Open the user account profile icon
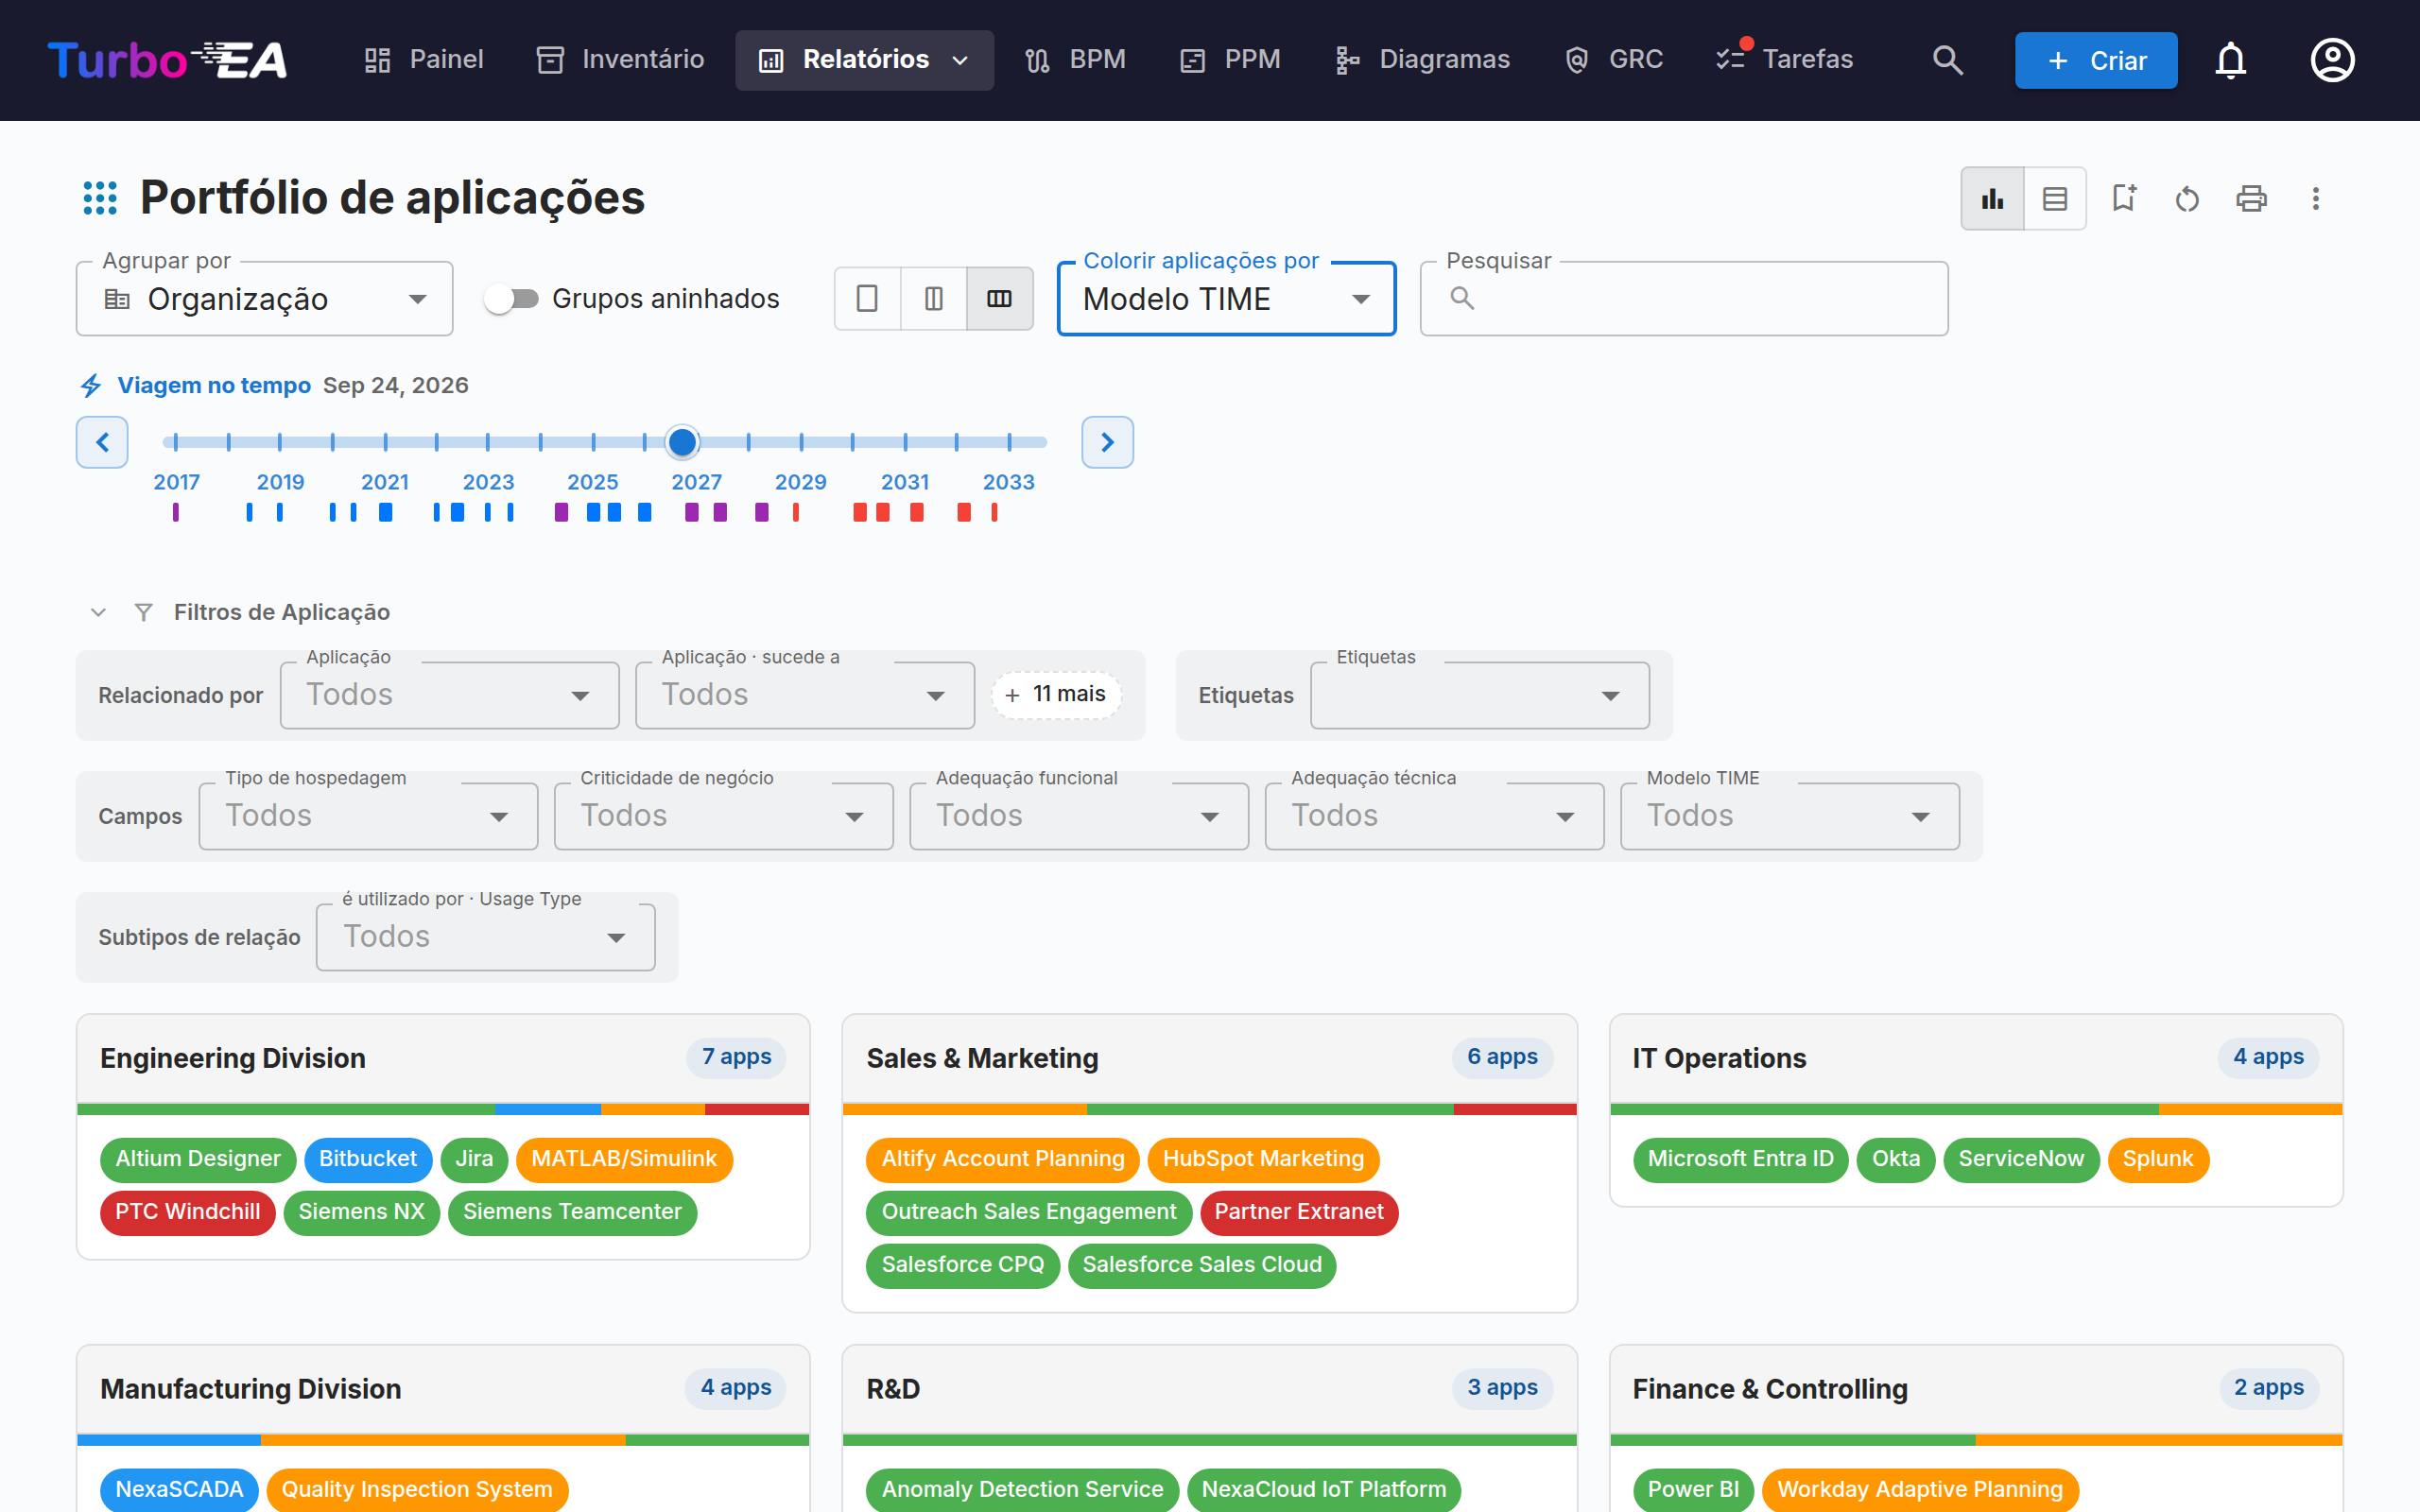The image size is (2420, 1512). coord(2332,60)
